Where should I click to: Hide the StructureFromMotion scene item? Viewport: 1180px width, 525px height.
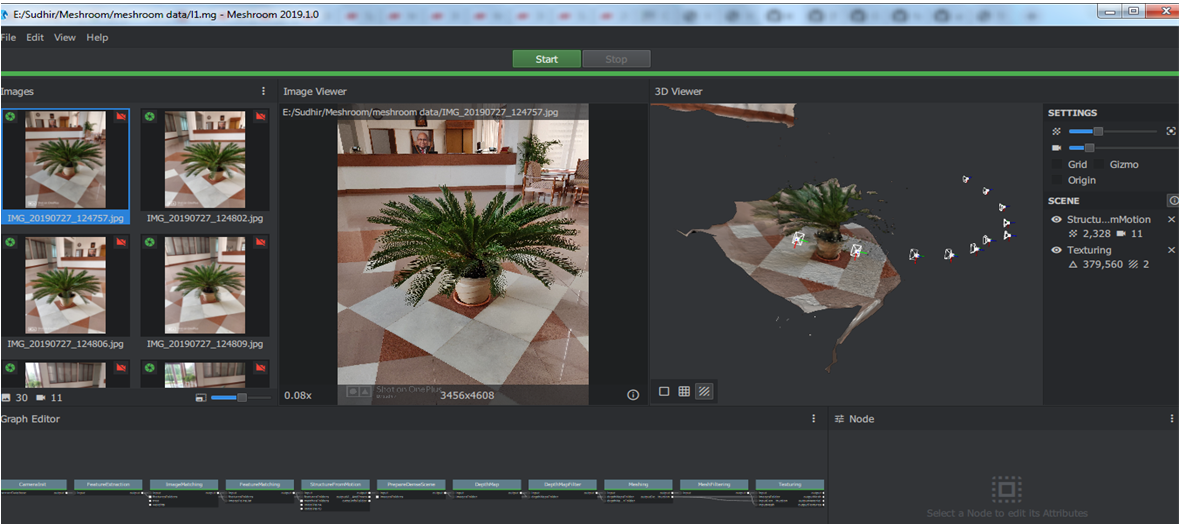(1057, 220)
